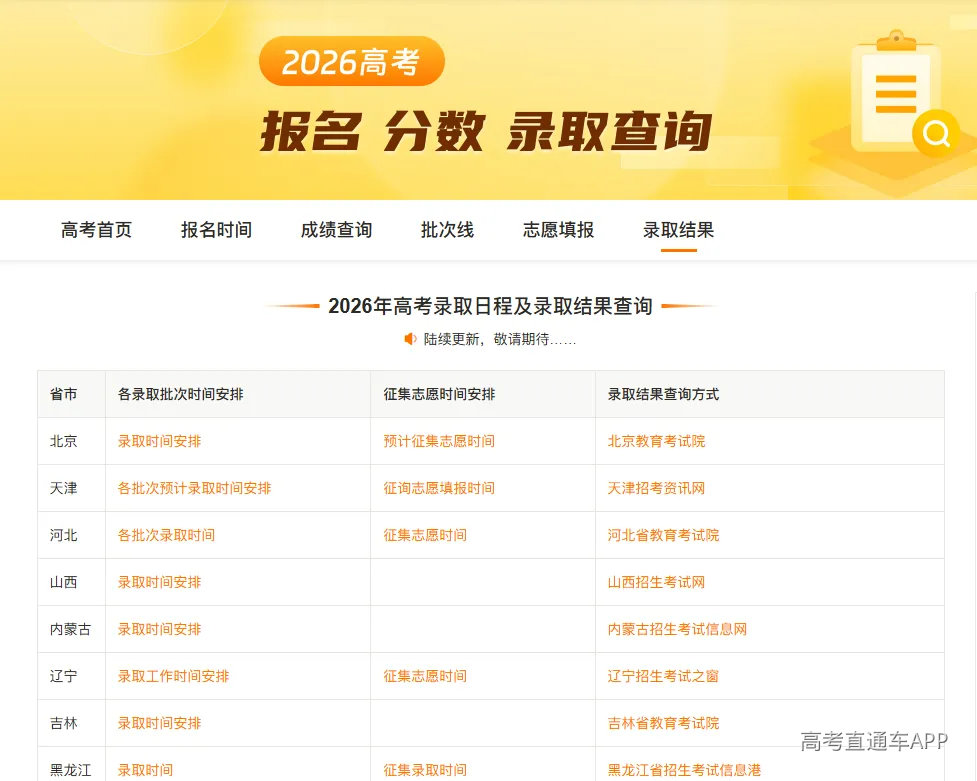This screenshot has height=781, width=977.
Task: Visit 天津招考资讯网 link
Action: (x=657, y=488)
